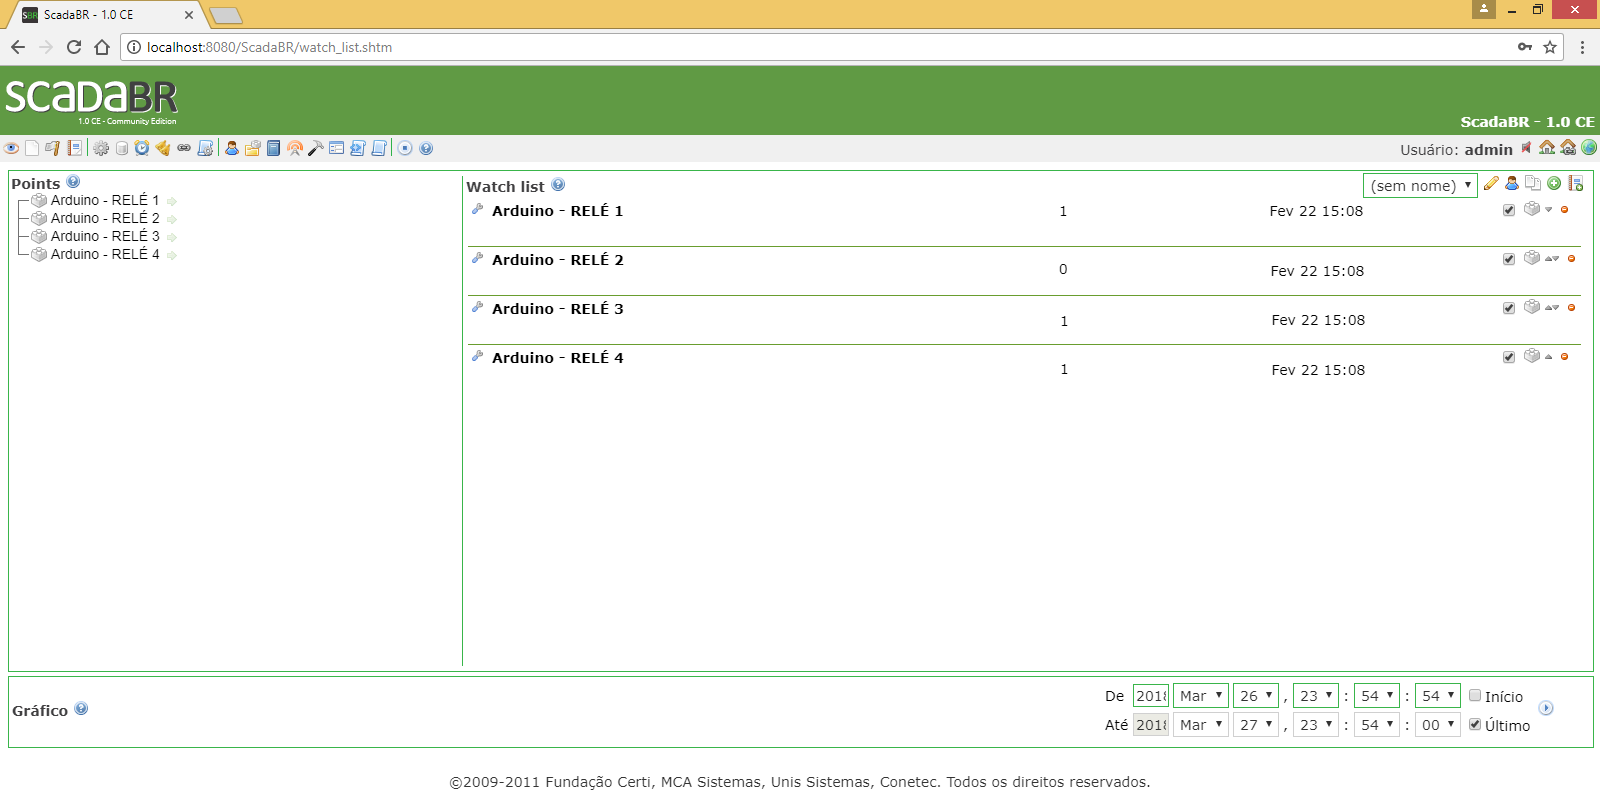Copy the watch list using copy icon
1600x801 pixels.
coord(1533,183)
